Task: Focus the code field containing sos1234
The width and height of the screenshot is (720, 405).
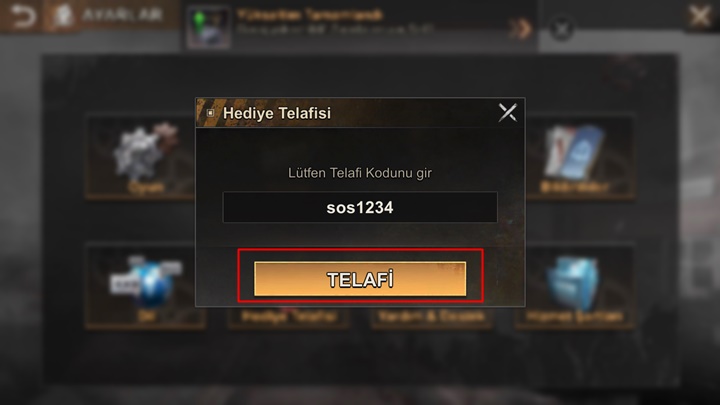Action: (360, 207)
